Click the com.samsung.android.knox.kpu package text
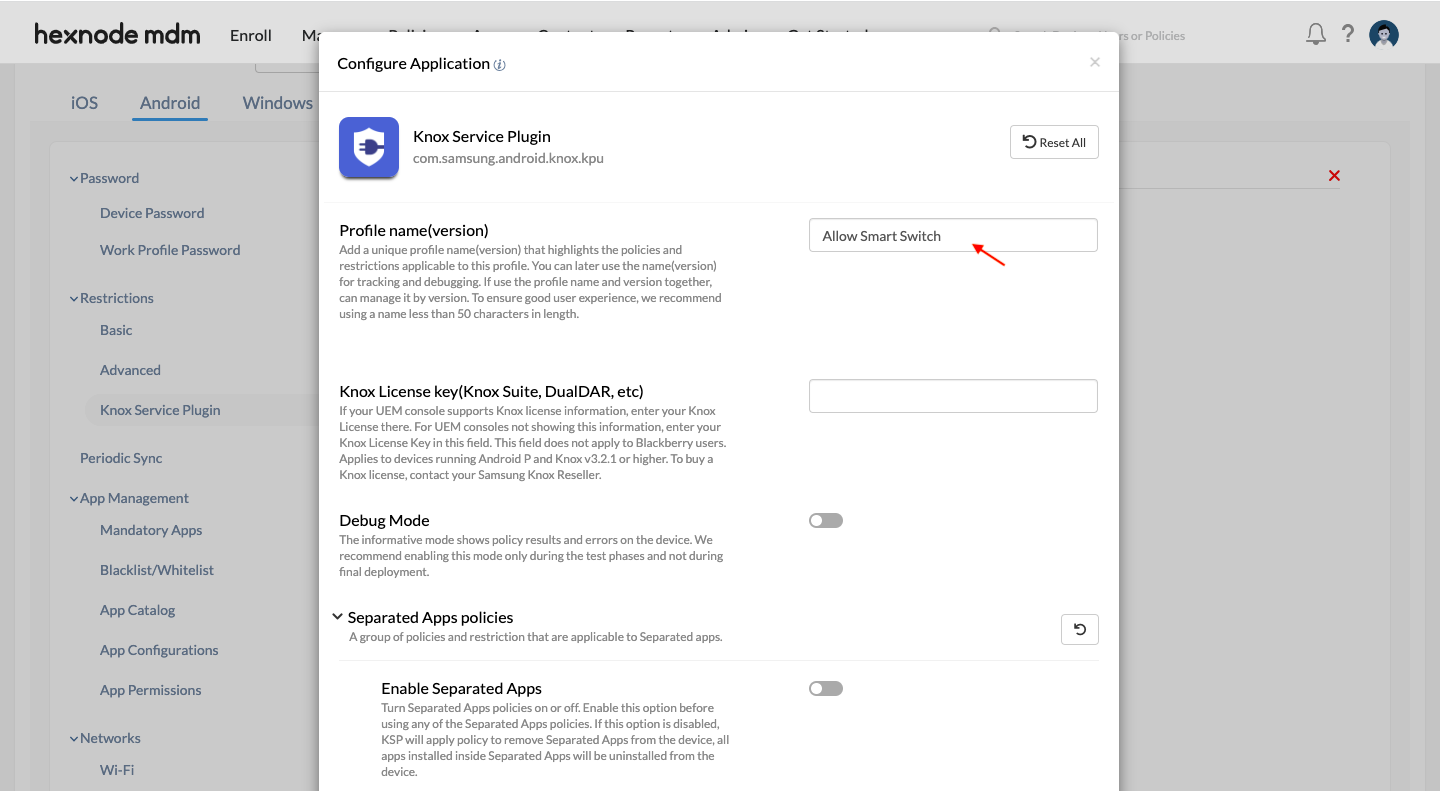Viewport: 1440px width, 791px height. [508, 158]
